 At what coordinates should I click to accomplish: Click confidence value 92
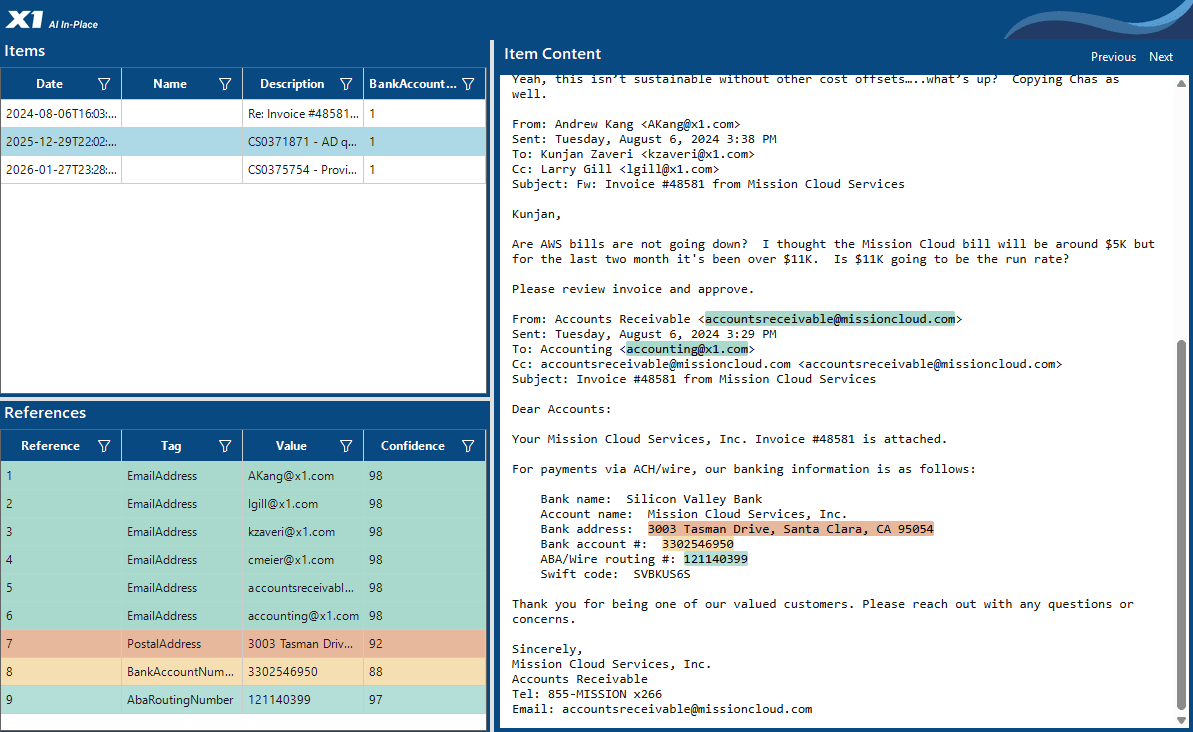coord(424,644)
